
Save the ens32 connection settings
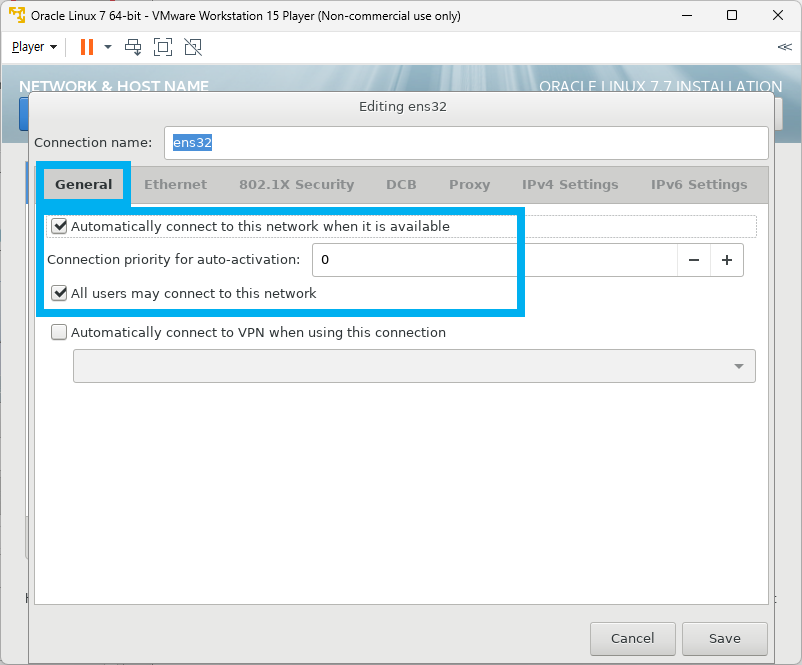click(x=725, y=638)
